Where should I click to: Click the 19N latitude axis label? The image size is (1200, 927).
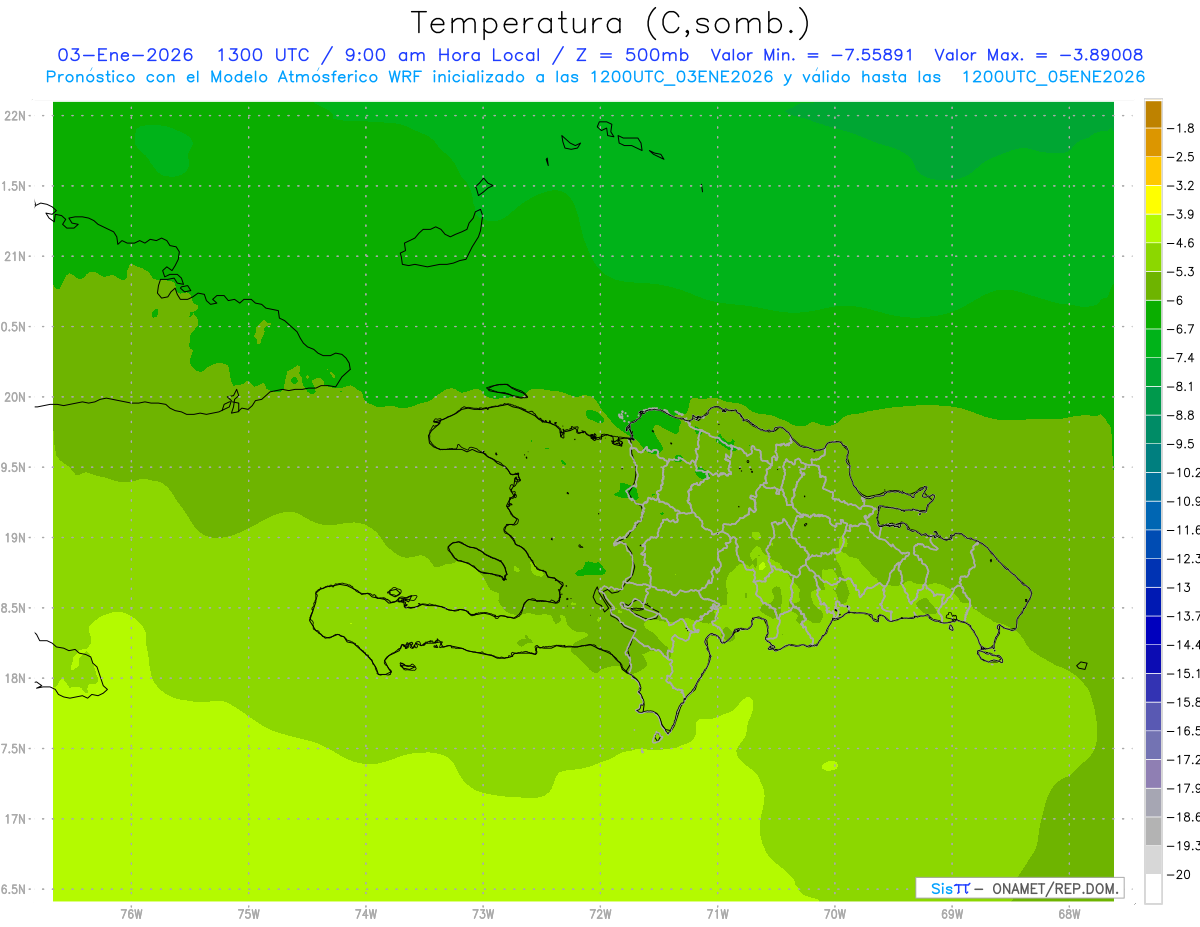click(16, 538)
